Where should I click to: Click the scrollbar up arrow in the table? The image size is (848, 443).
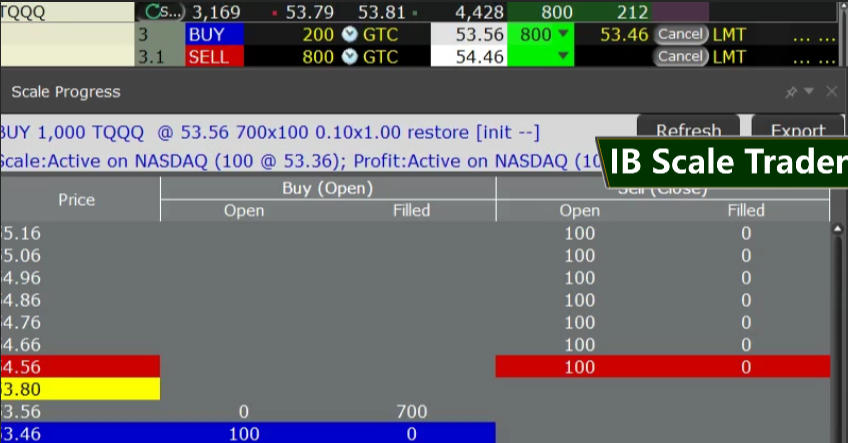(x=838, y=229)
